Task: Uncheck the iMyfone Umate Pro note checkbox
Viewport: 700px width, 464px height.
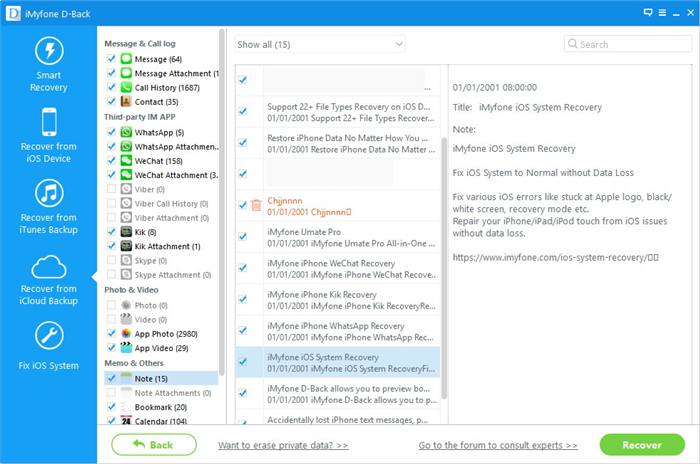Action: 242,237
